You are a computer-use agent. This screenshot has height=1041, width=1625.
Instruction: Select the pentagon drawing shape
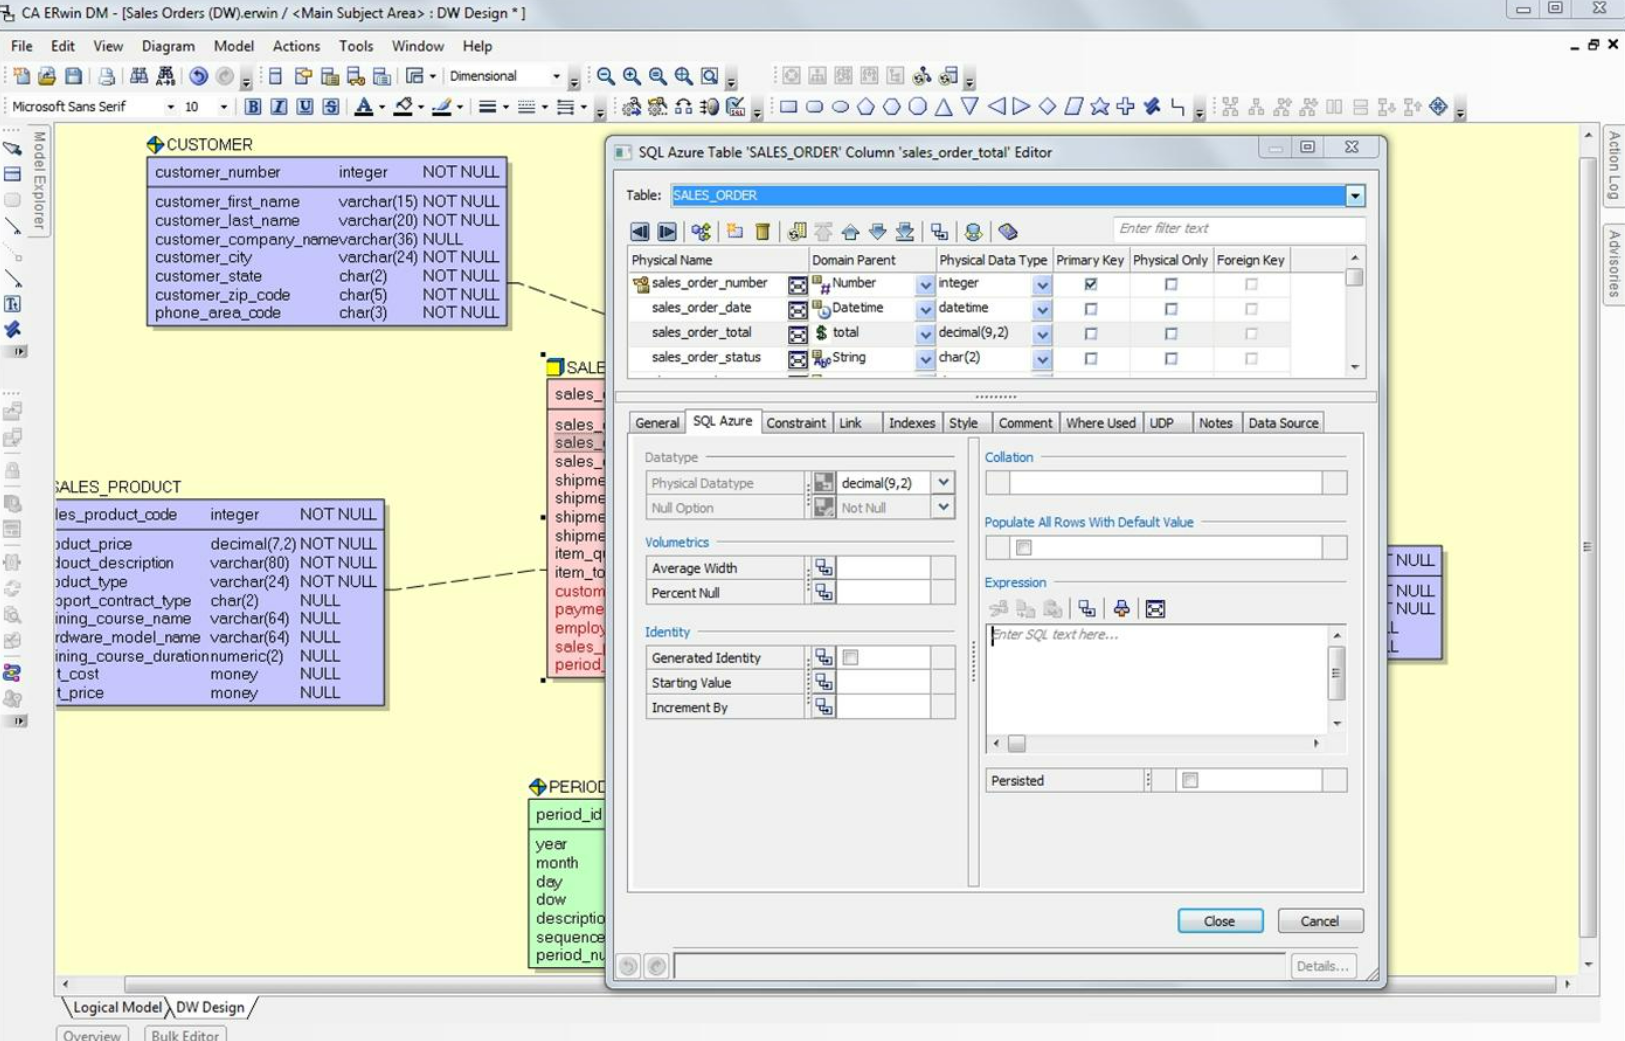coord(866,106)
